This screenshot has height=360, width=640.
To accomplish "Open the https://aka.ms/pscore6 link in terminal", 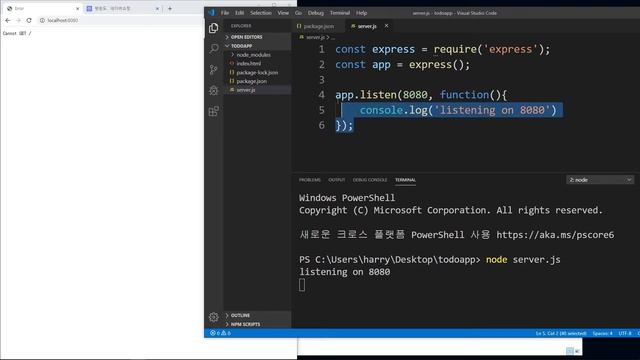I will pyautogui.click(x=555, y=235).
